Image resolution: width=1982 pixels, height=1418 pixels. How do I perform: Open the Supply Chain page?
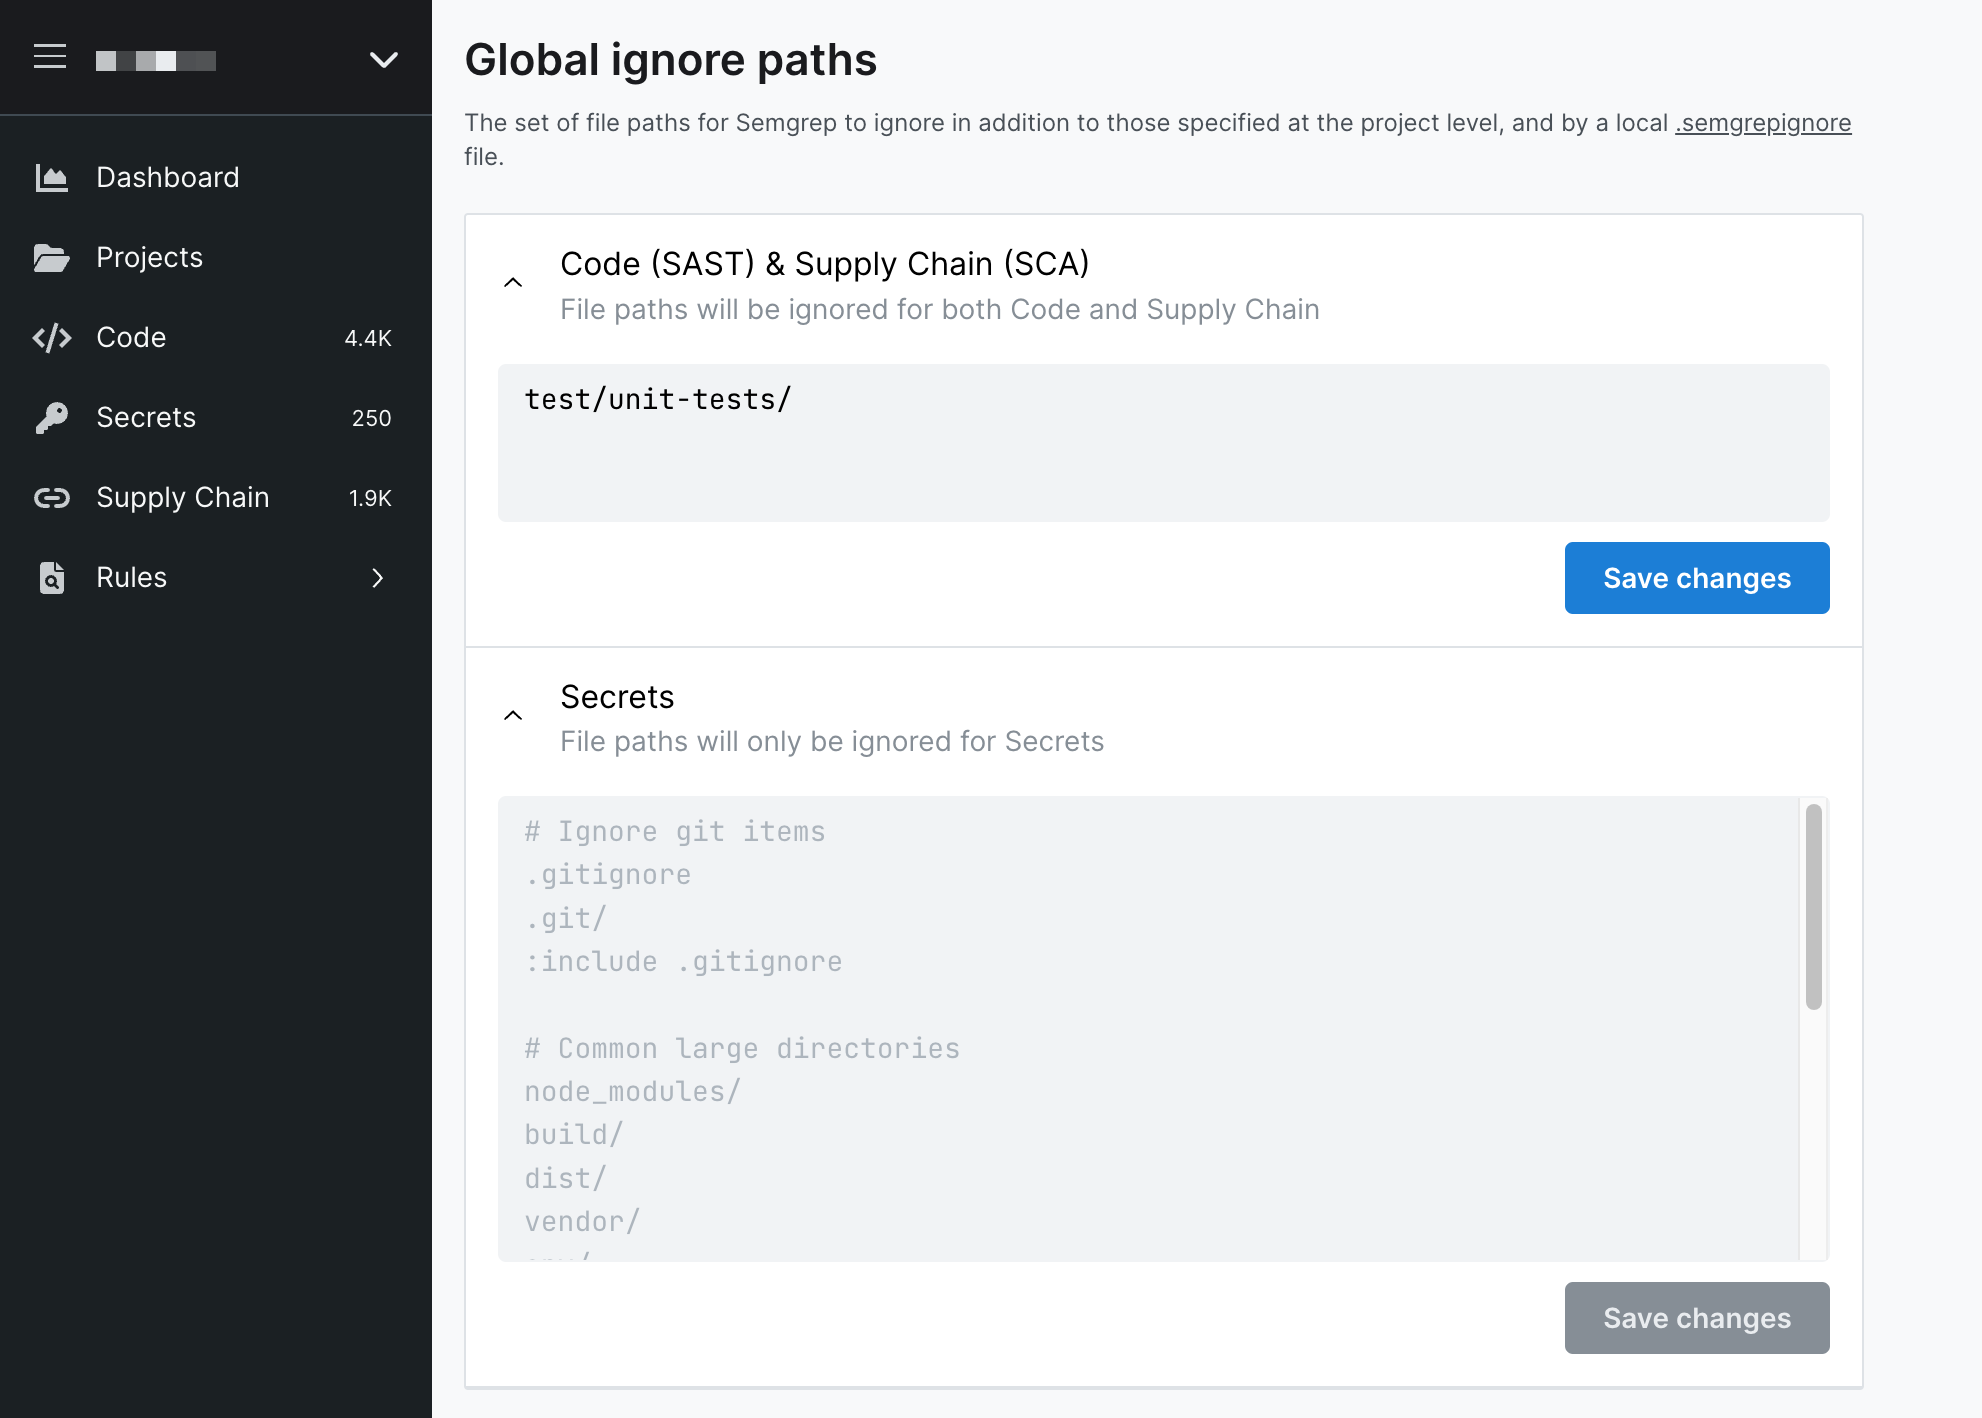(x=182, y=497)
